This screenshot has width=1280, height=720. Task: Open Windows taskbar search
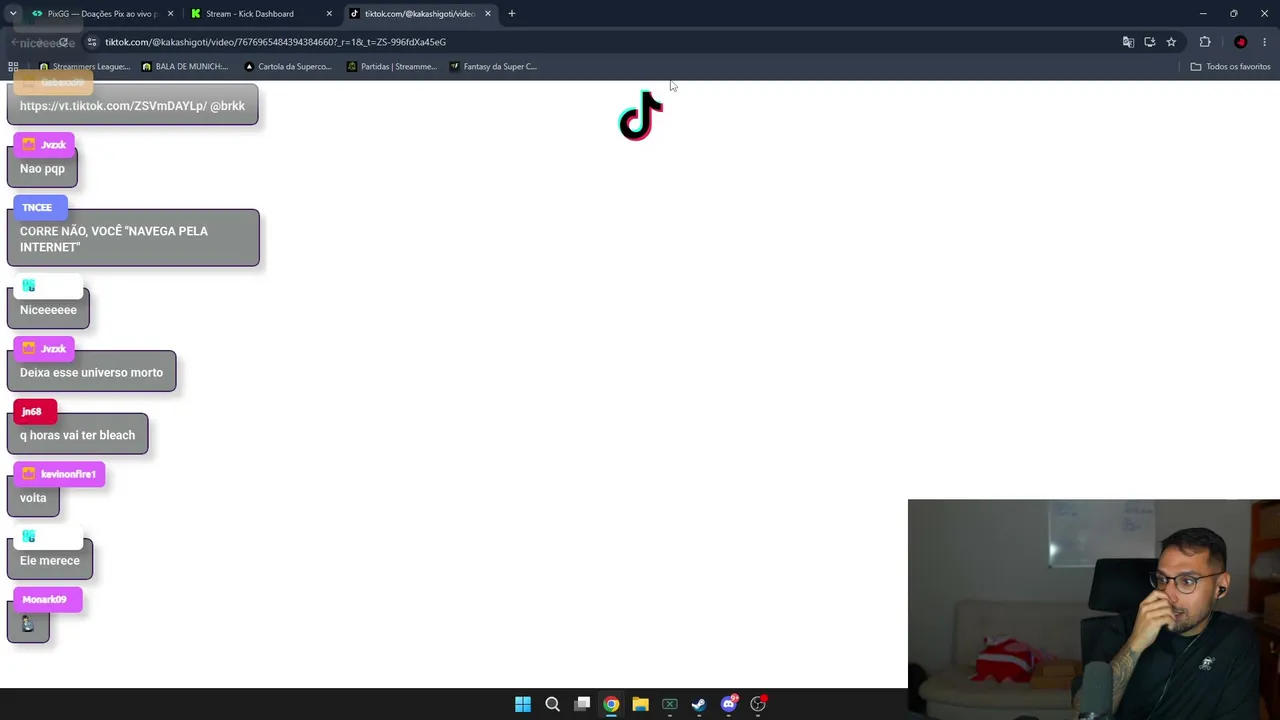click(552, 704)
